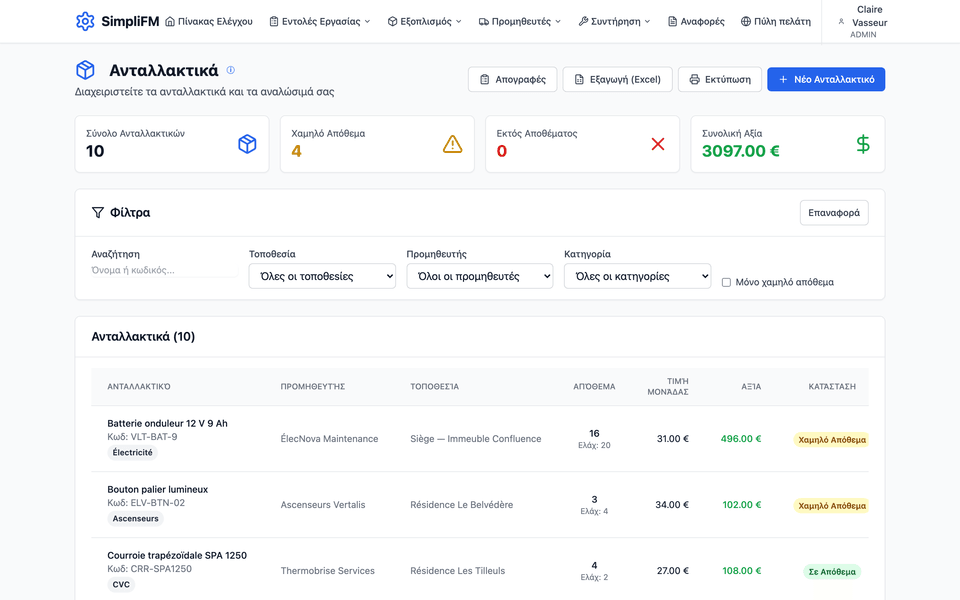The image size is (960, 600).
Task: Open the Προμηθευτής filter dropdown
Action: (x=480, y=276)
